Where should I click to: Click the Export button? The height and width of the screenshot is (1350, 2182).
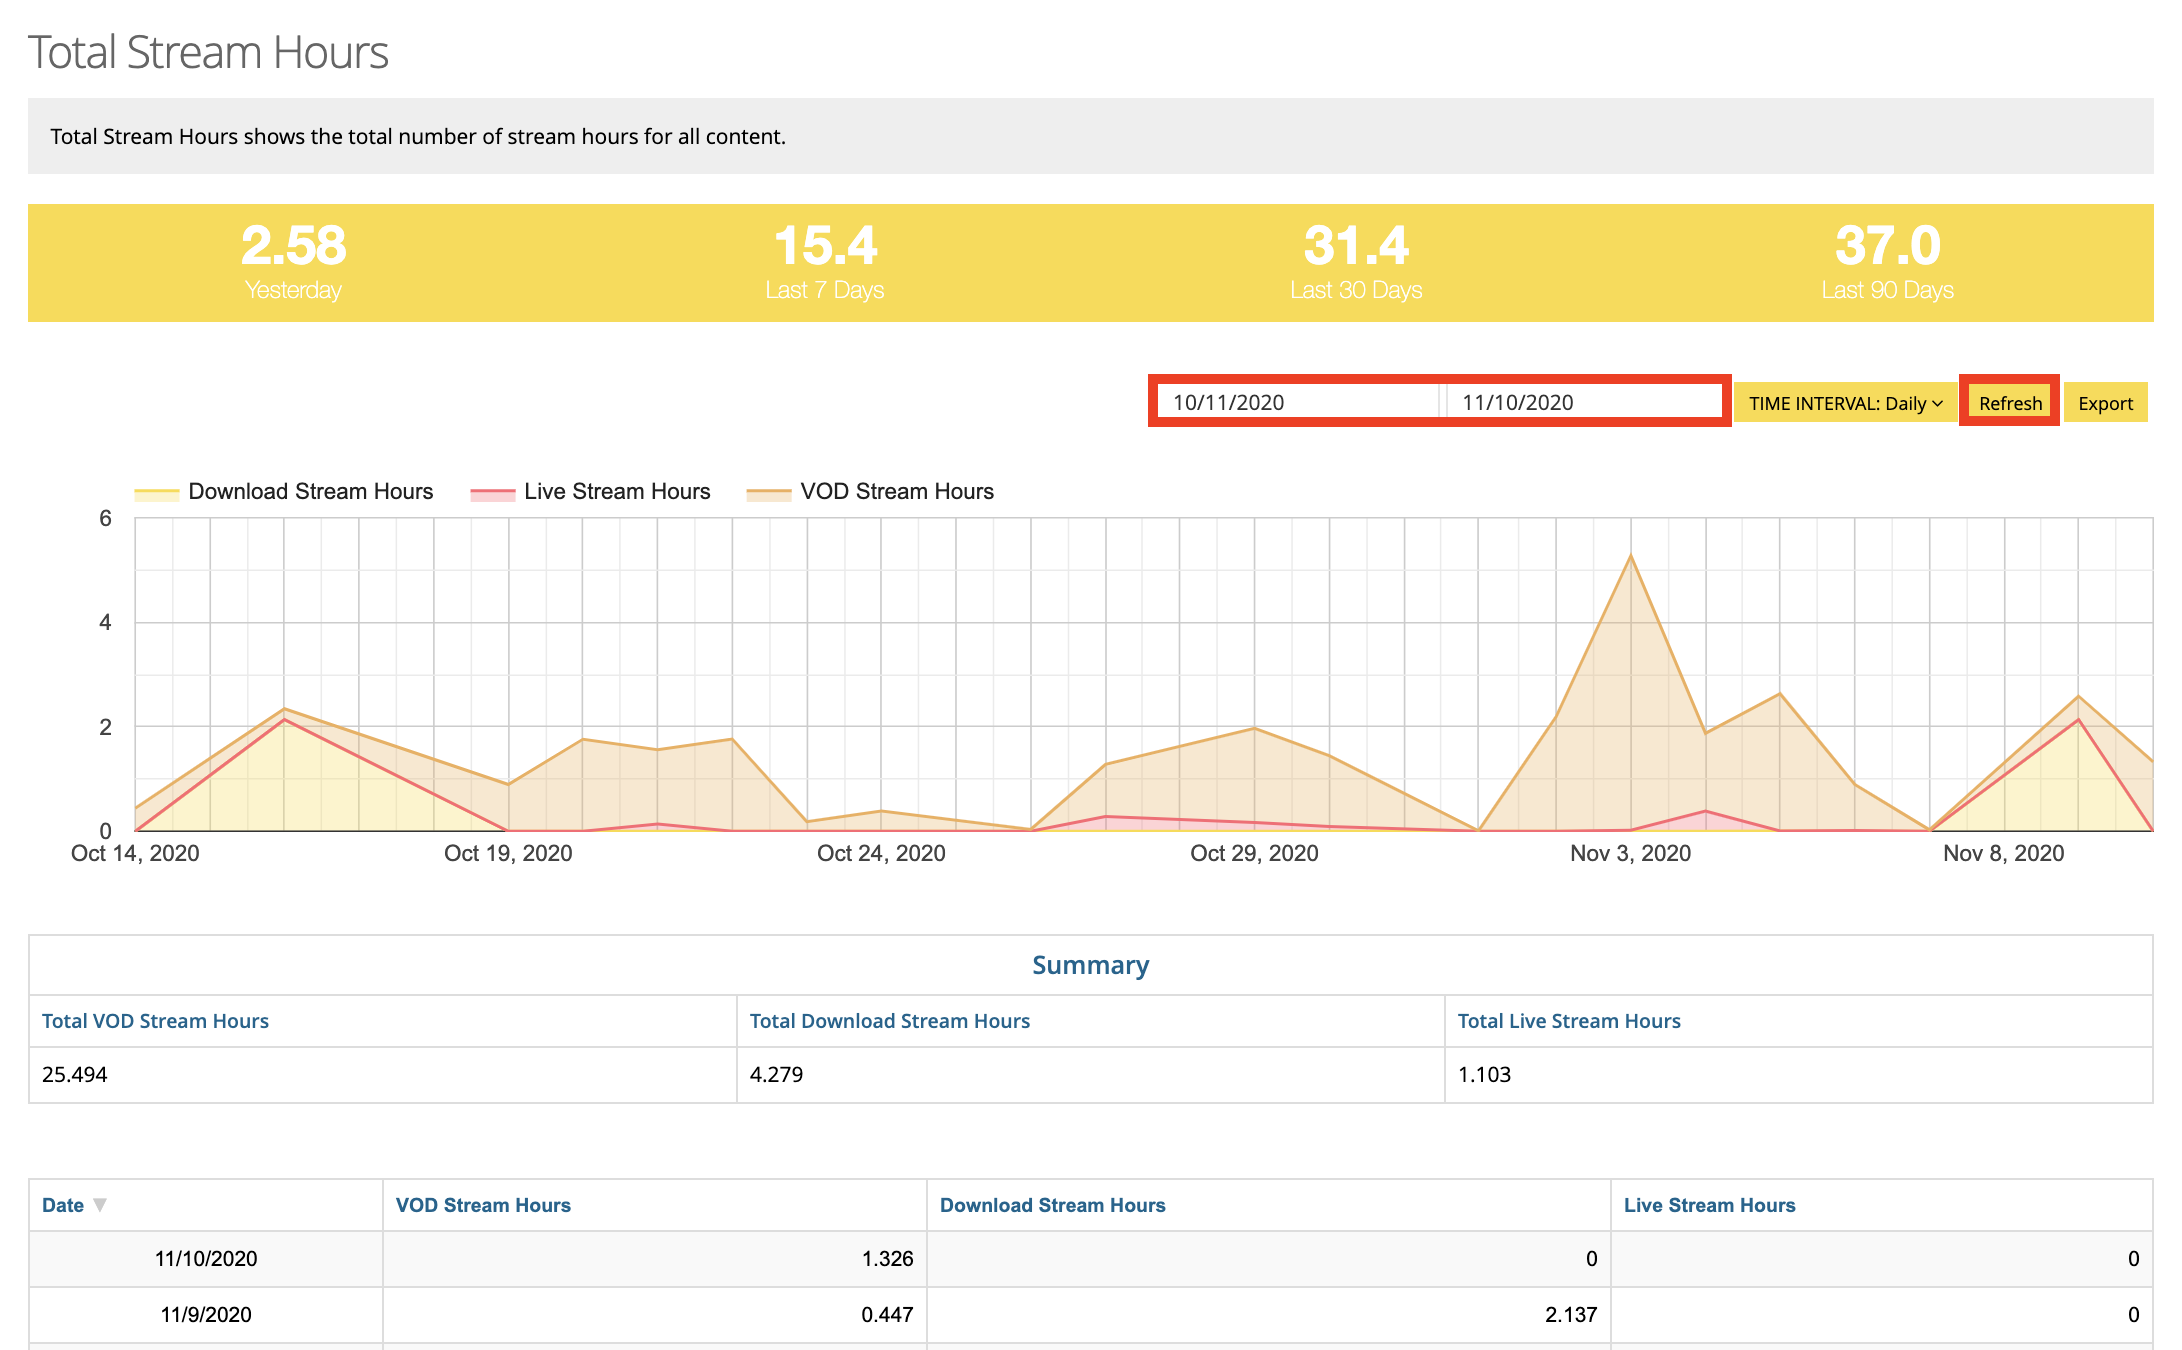point(2105,402)
